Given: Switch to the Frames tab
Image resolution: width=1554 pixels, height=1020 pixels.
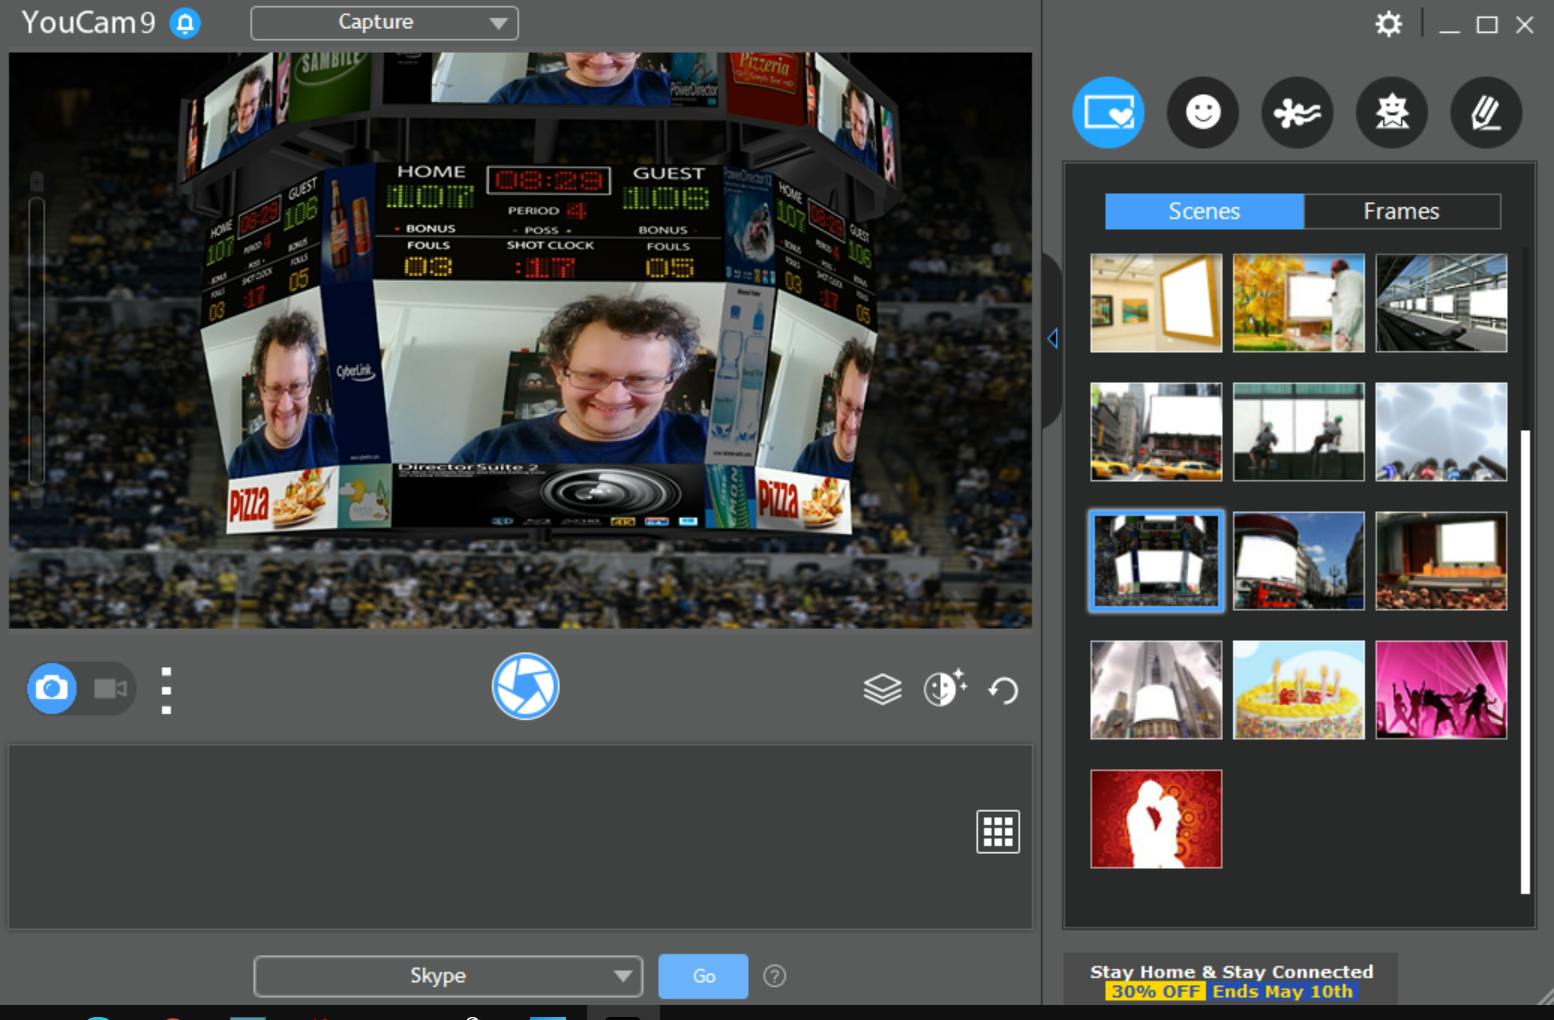Looking at the screenshot, I should point(1402,211).
